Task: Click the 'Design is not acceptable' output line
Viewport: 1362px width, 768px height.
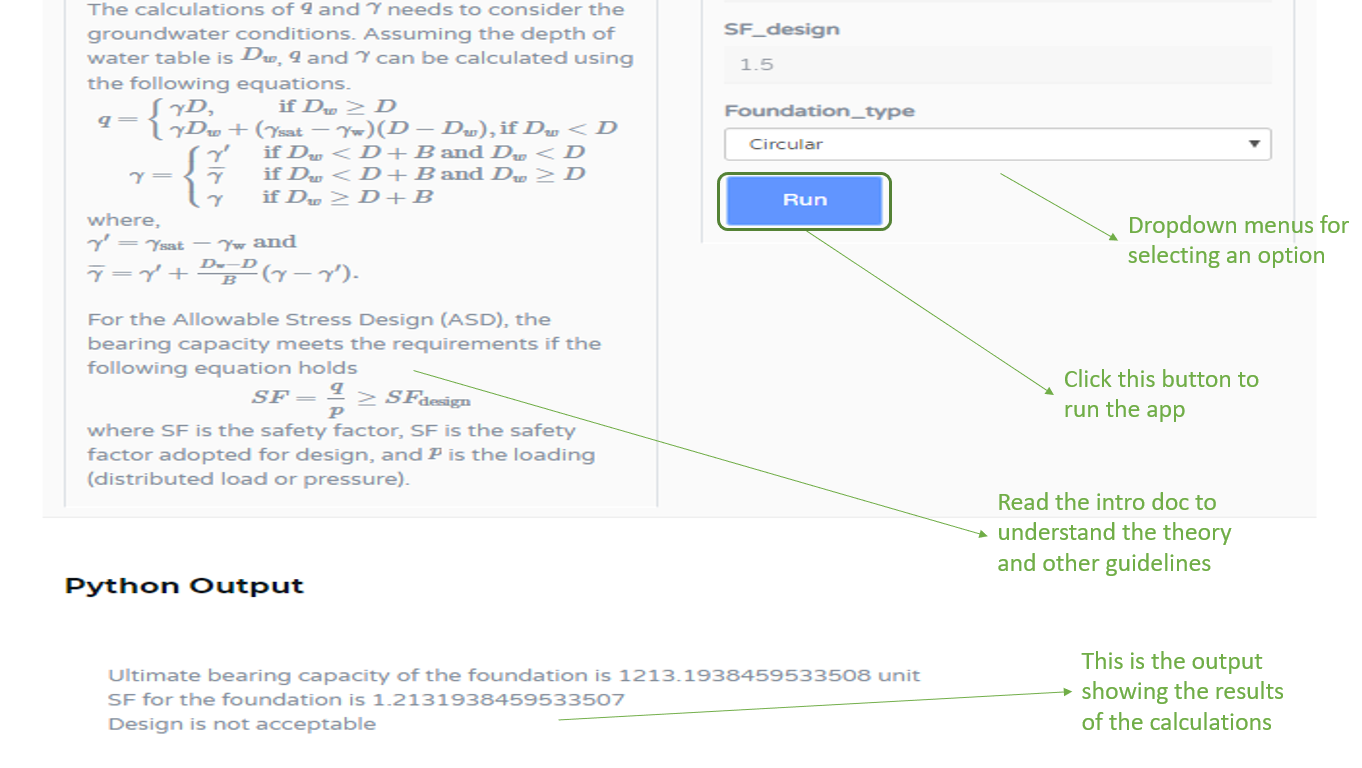Action: [242, 723]
